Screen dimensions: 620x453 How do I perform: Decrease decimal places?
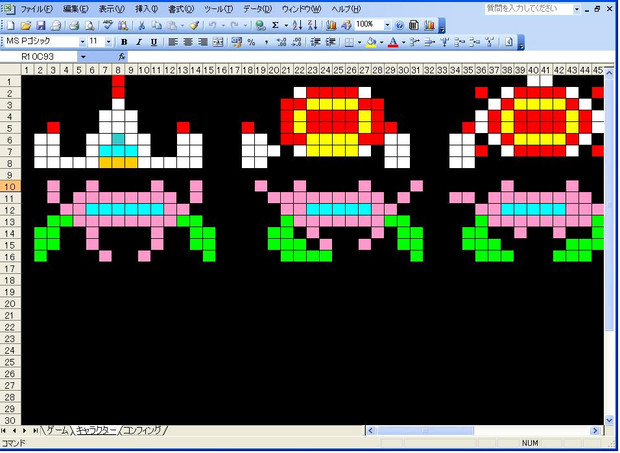pyautogui.click(x=297, y=42)
